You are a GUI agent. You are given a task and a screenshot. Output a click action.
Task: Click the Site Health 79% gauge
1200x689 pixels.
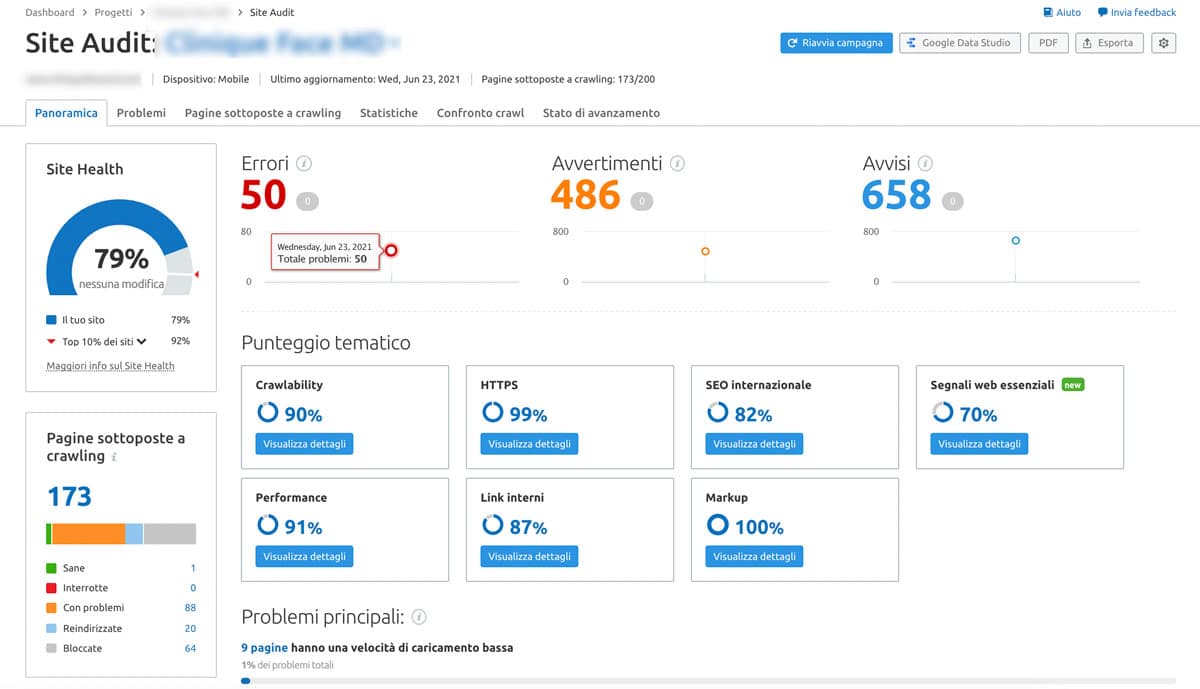coord(119,247)
